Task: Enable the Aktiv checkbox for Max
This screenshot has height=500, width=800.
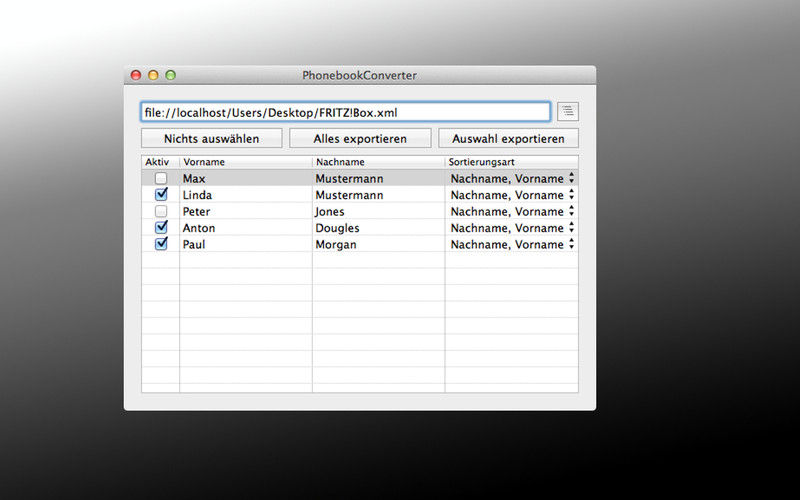Action: pos(161,178)
